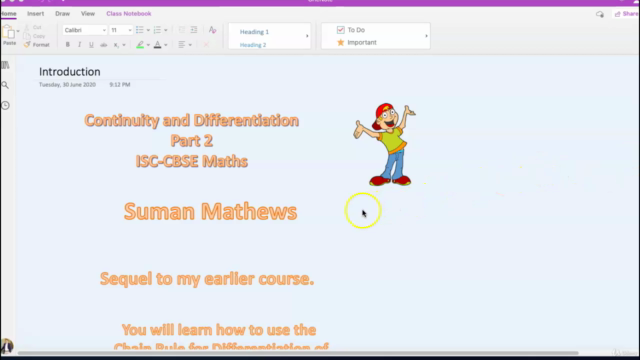Toggle italic formatting
The image size is (640, 360).
point(80,44)
